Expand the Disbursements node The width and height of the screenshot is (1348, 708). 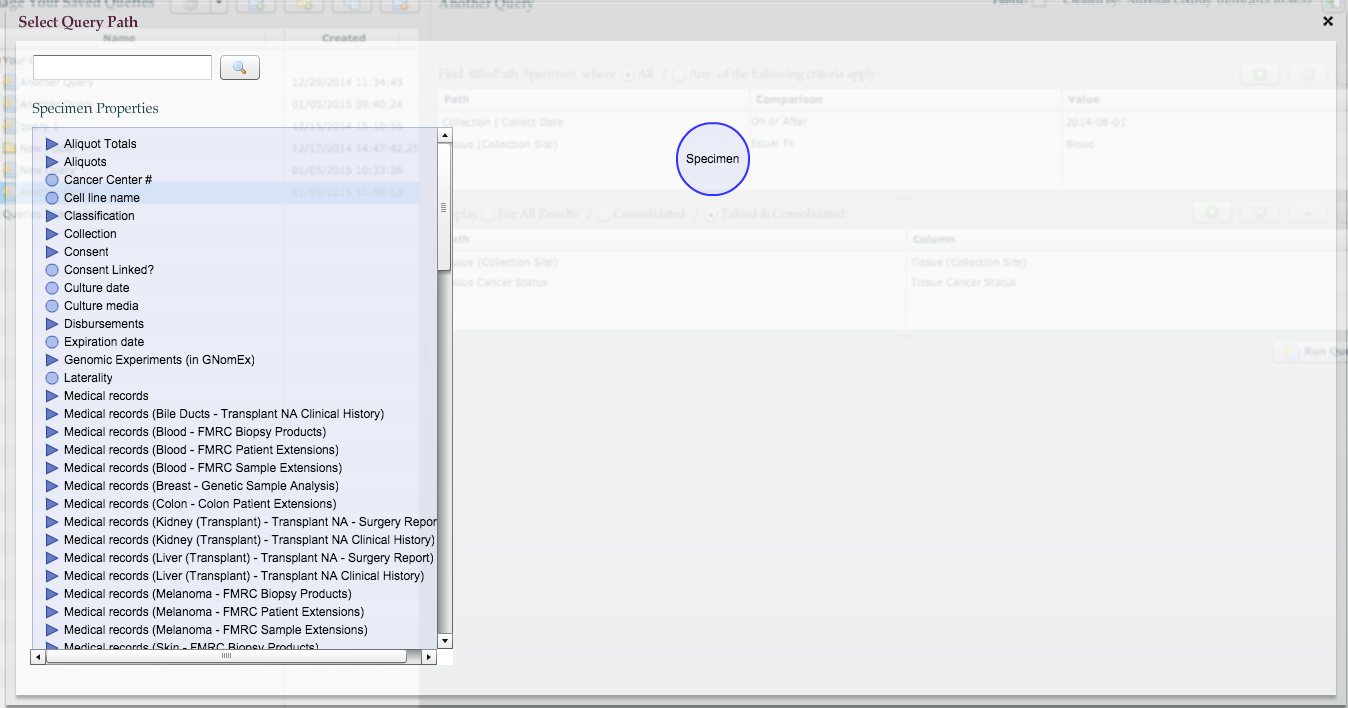tap(52, 324)
